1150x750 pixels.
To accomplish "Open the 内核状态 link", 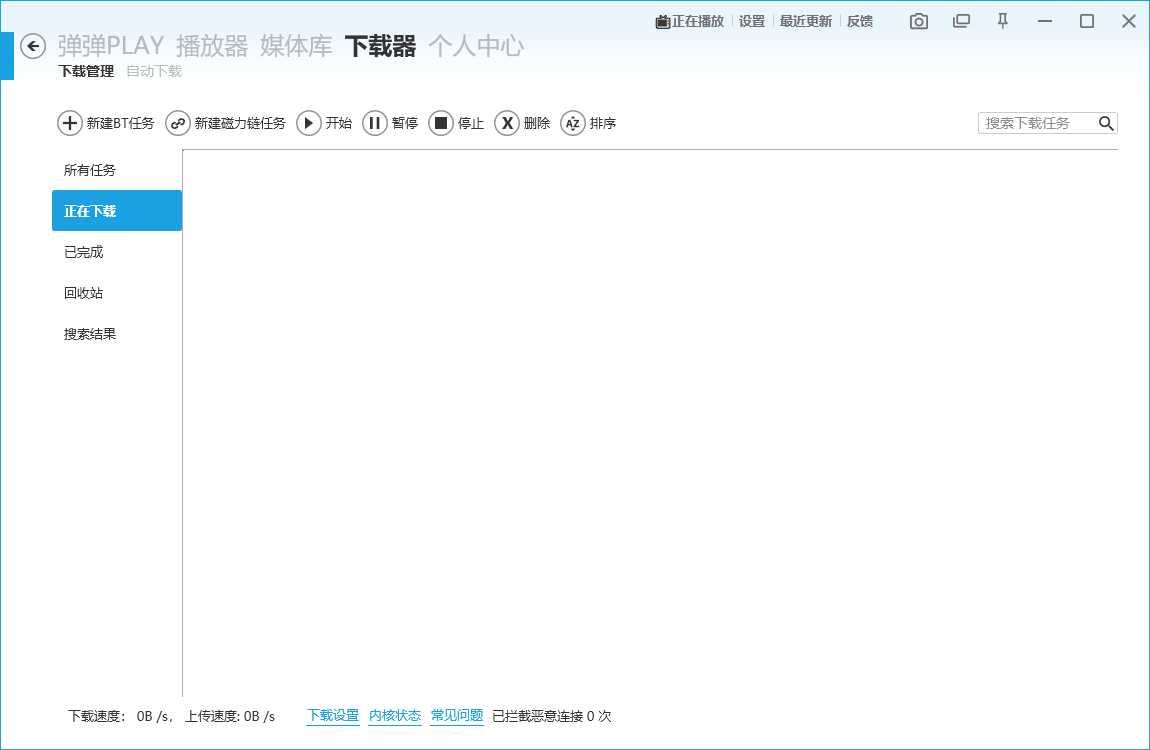I will click(x=395, y=716).
